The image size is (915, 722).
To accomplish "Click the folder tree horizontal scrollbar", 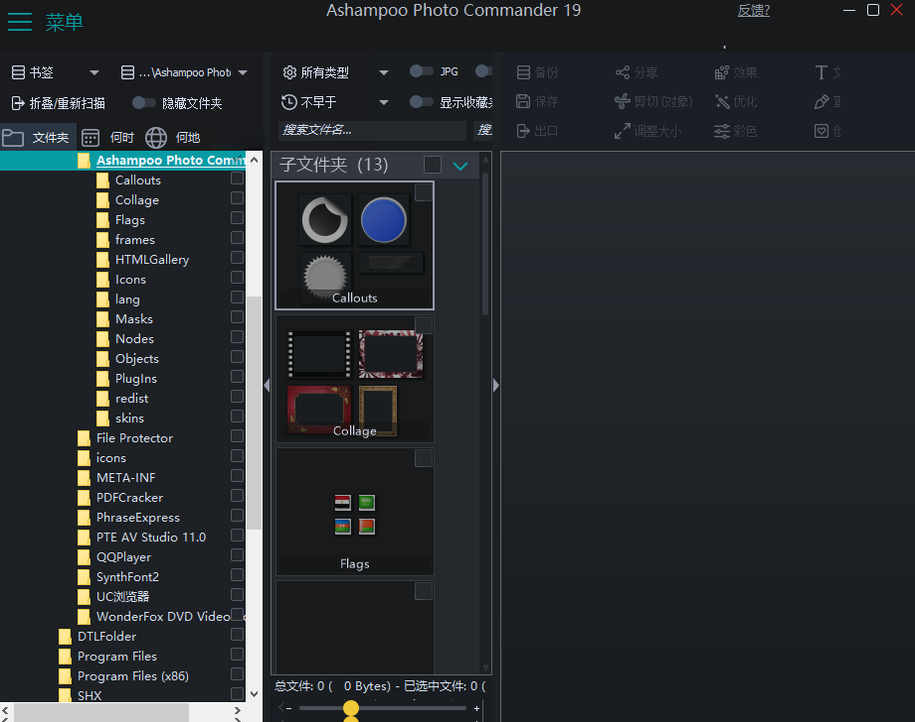I will (102, 712).
